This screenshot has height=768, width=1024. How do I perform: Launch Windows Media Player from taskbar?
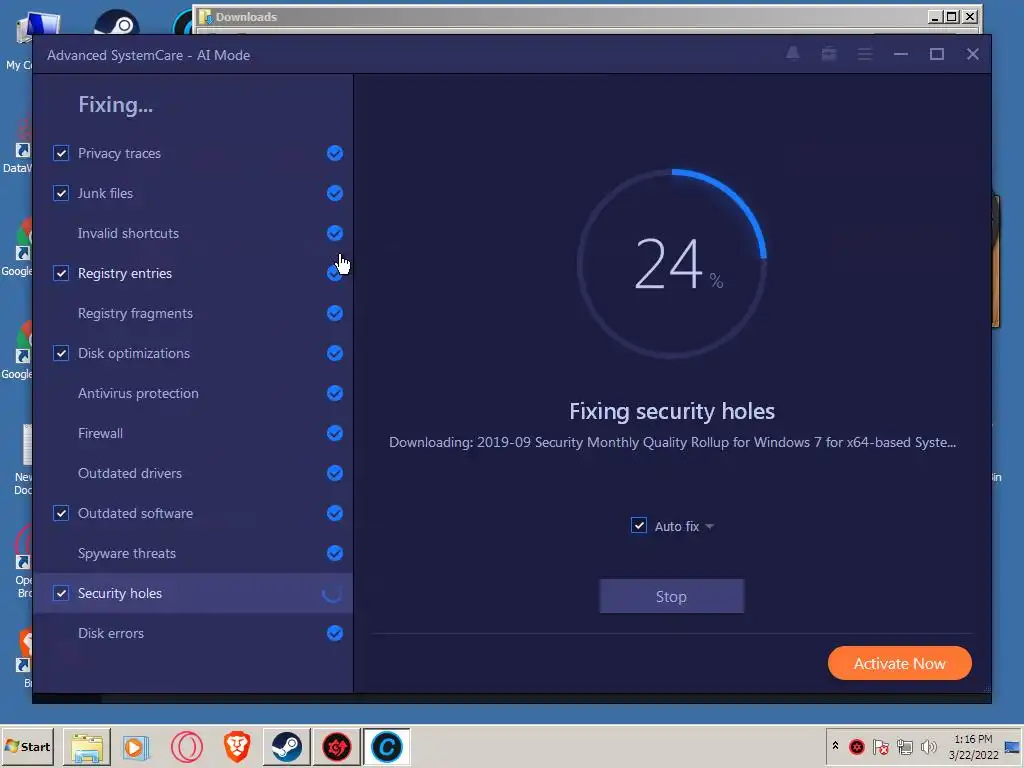click(136, 746)
